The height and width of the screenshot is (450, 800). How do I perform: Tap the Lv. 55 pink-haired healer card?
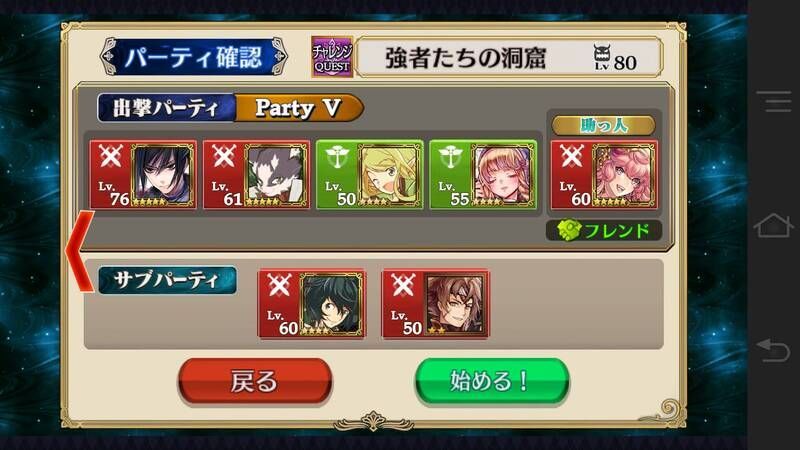[x=483, y=175]
